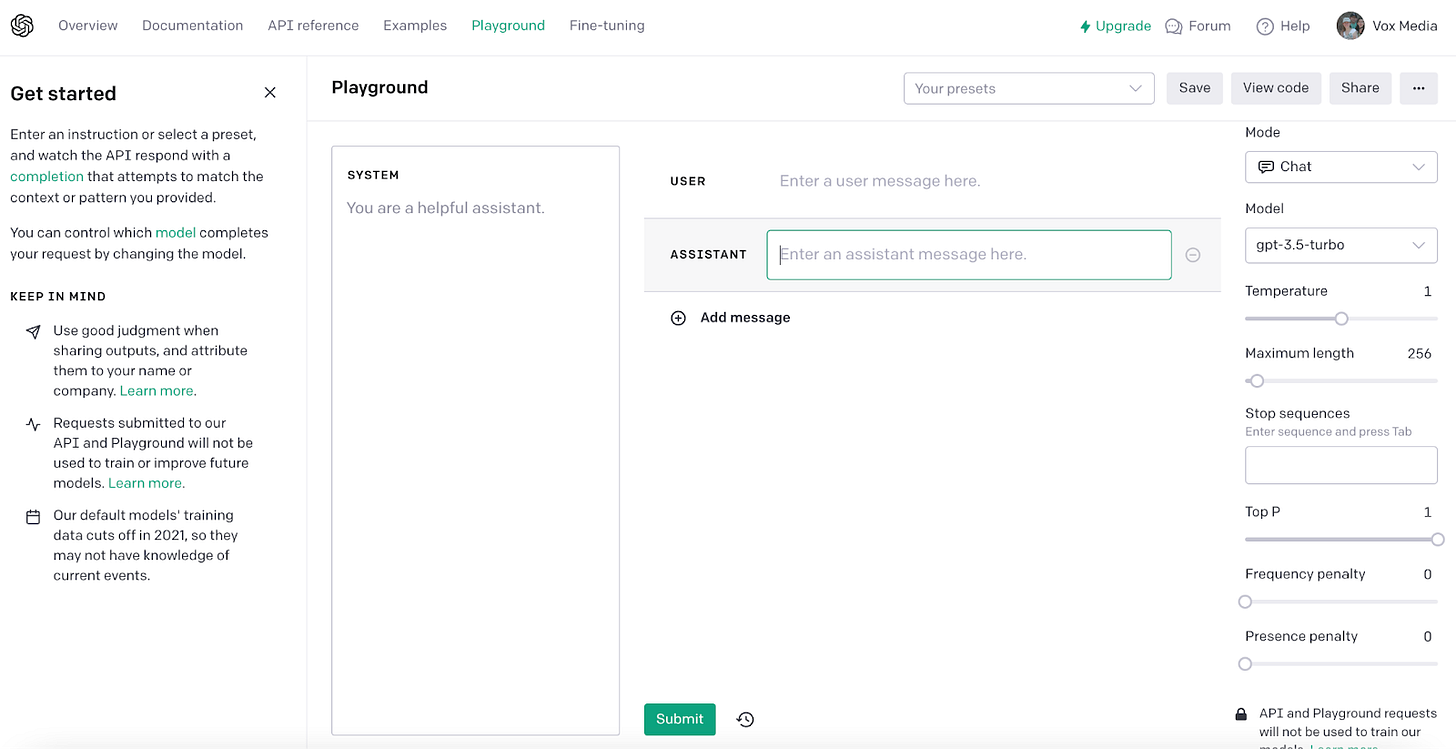Switch to the Examples tab

tap(415, 26)
